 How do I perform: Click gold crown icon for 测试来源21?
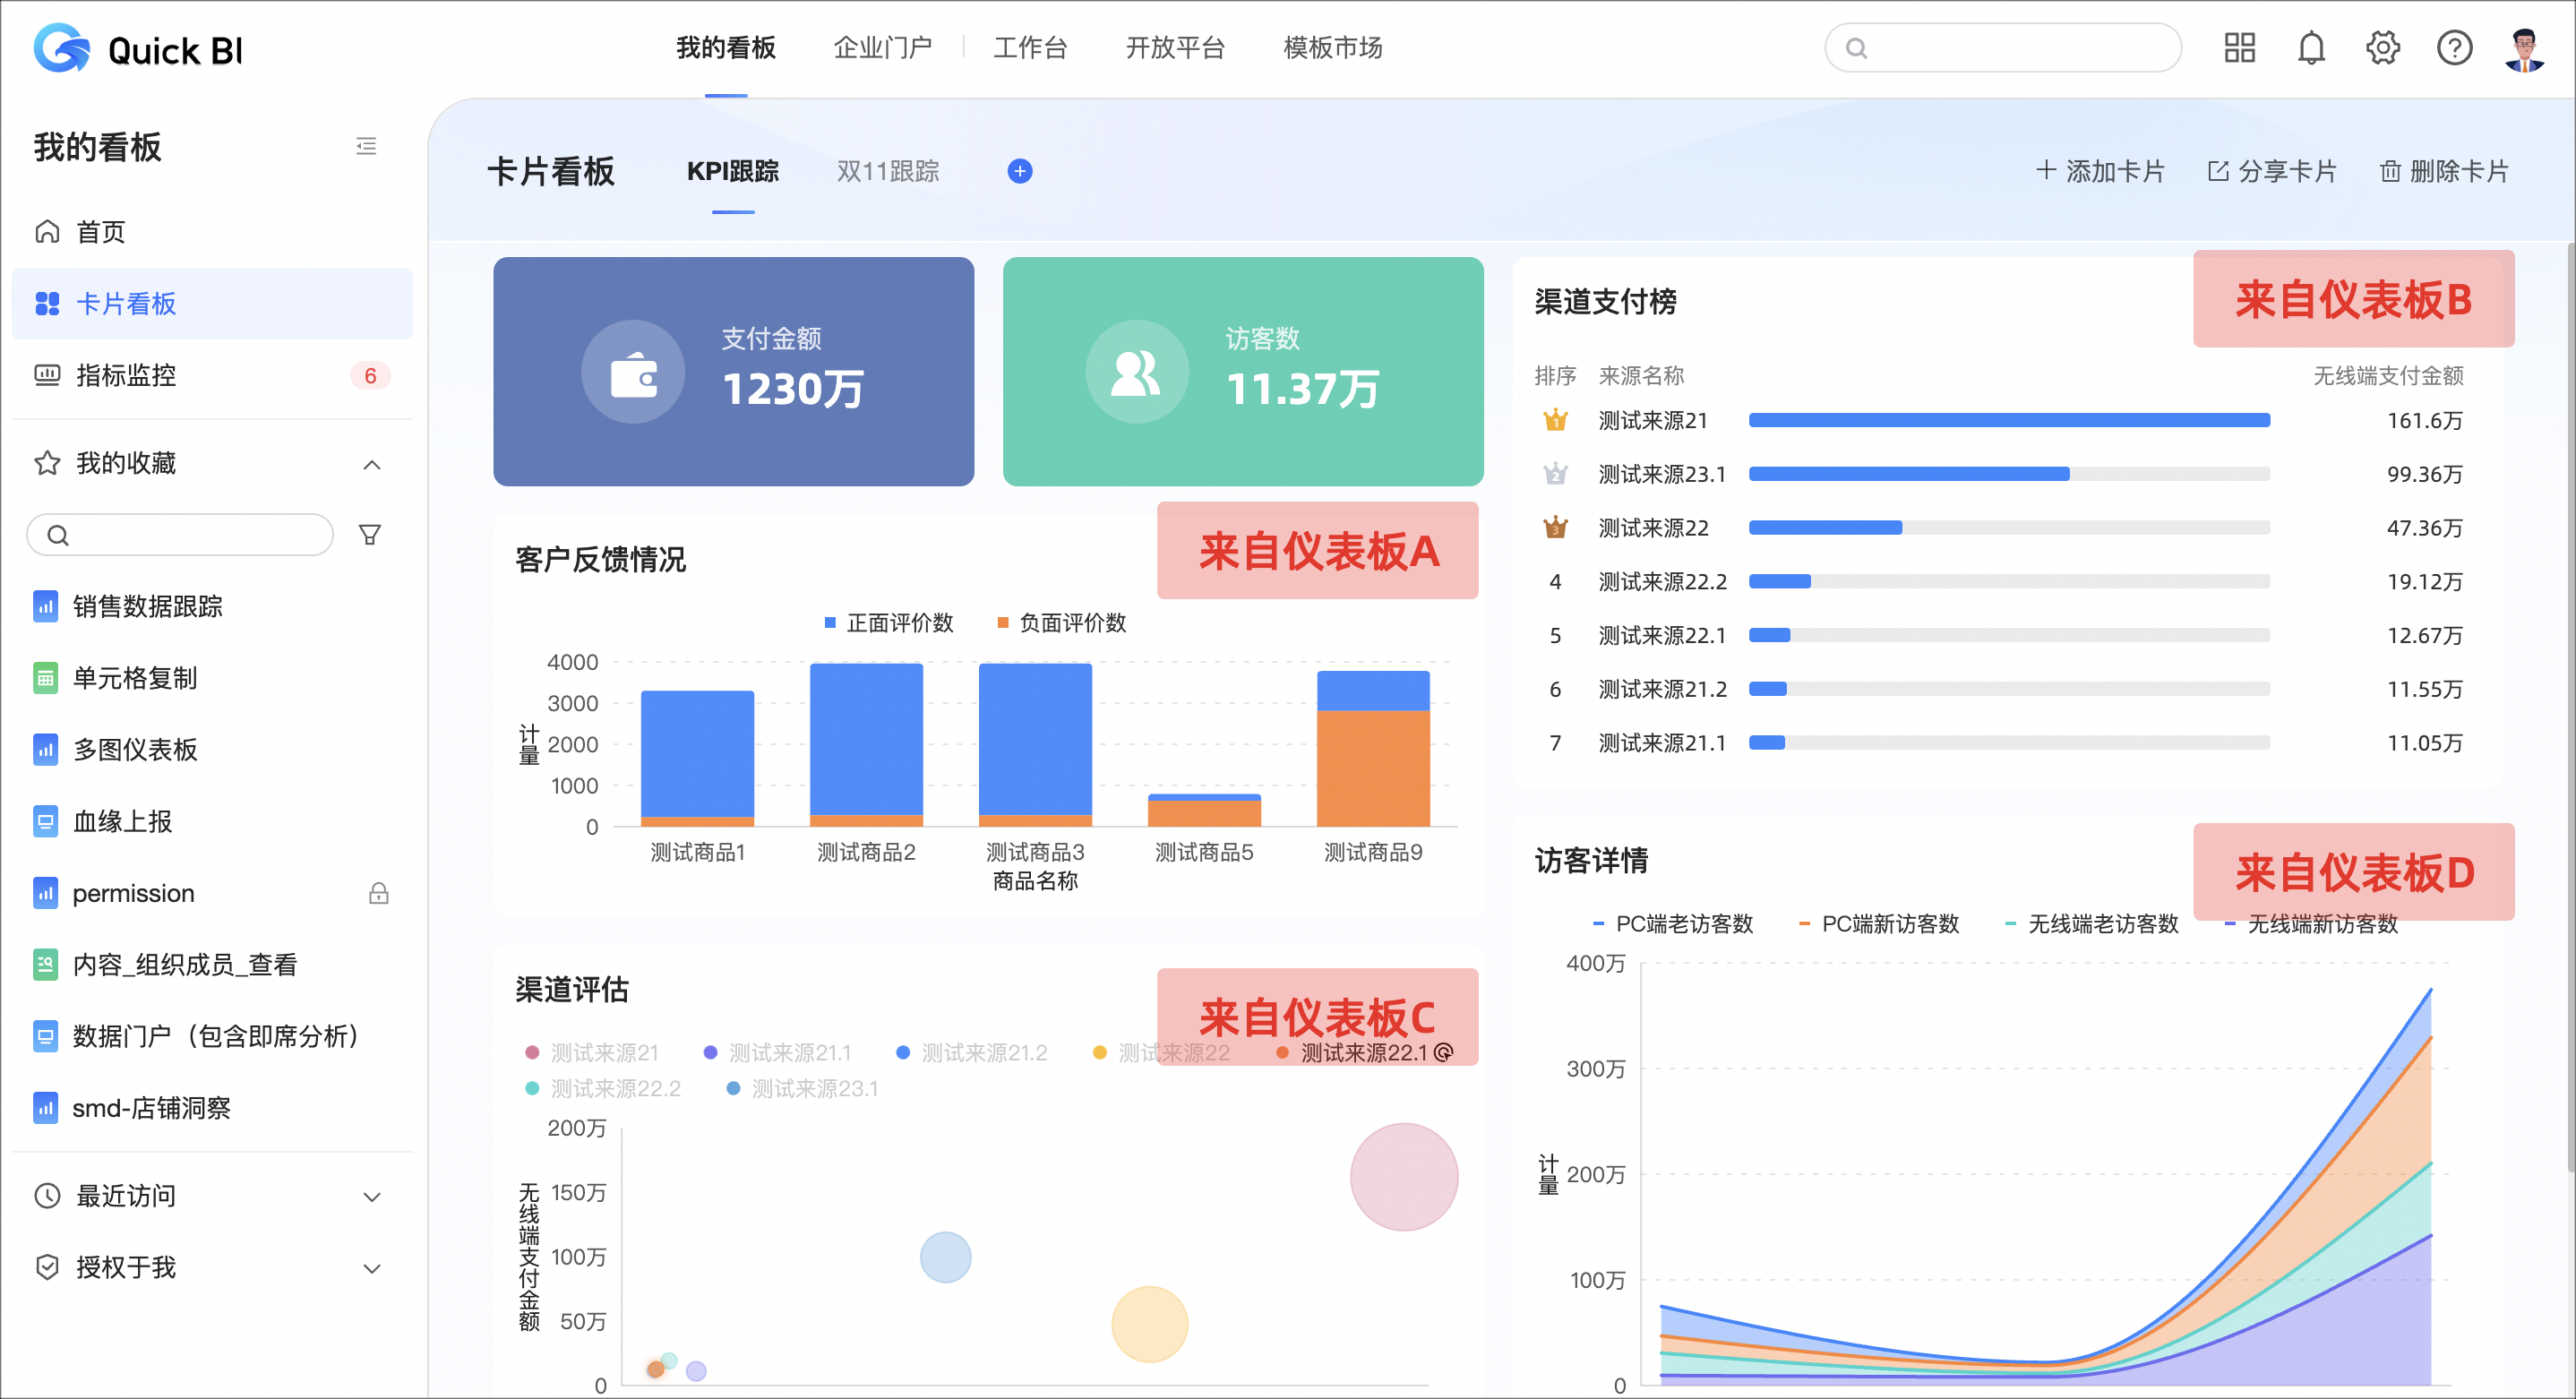tap(1554, 420)
